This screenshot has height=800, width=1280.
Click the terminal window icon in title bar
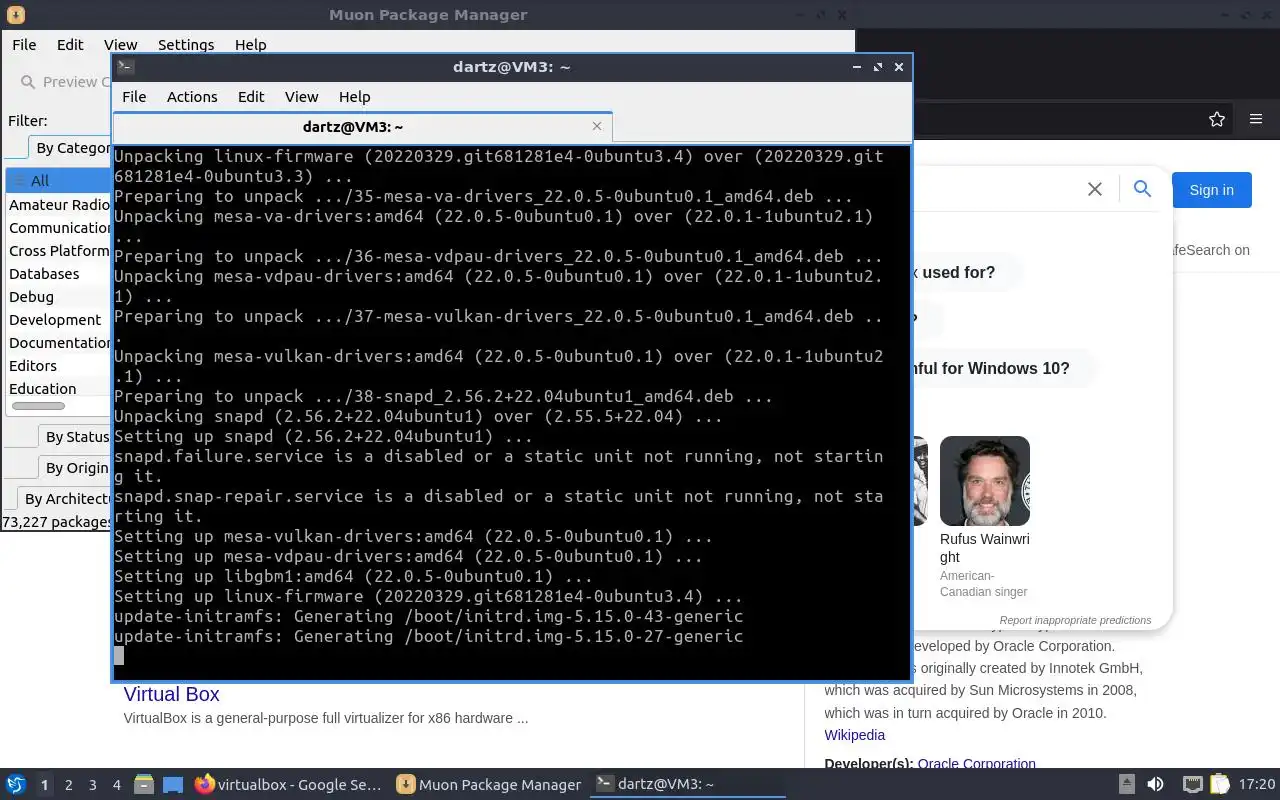125,67
